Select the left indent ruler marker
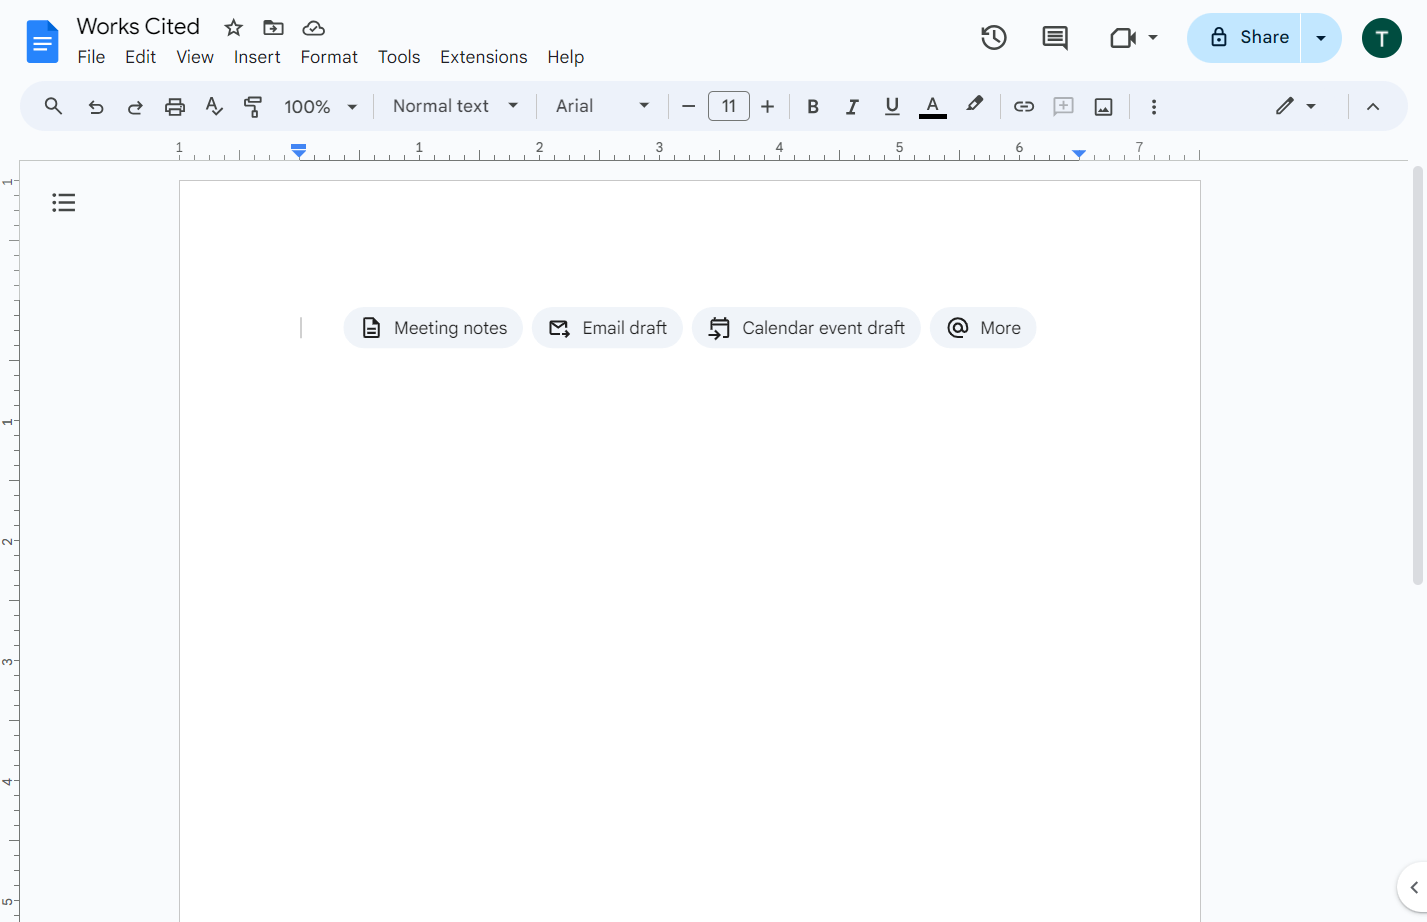 point(299,151)
